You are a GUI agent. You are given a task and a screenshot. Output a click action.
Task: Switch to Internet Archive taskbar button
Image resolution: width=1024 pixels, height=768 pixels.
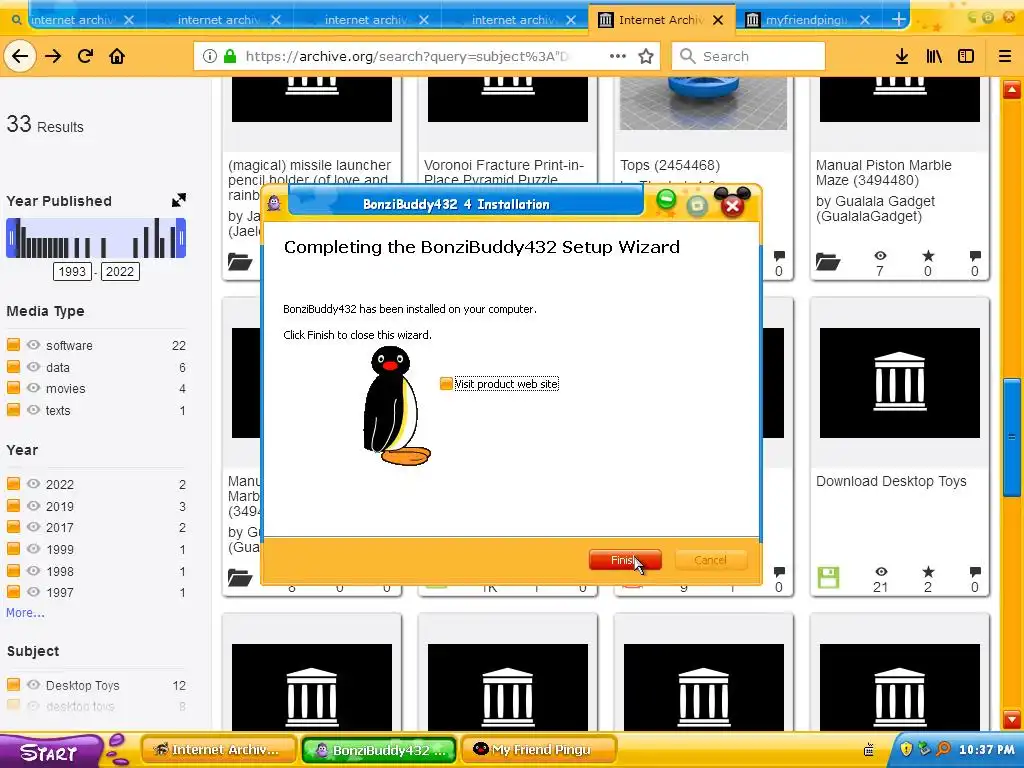[x=219, y=750]
